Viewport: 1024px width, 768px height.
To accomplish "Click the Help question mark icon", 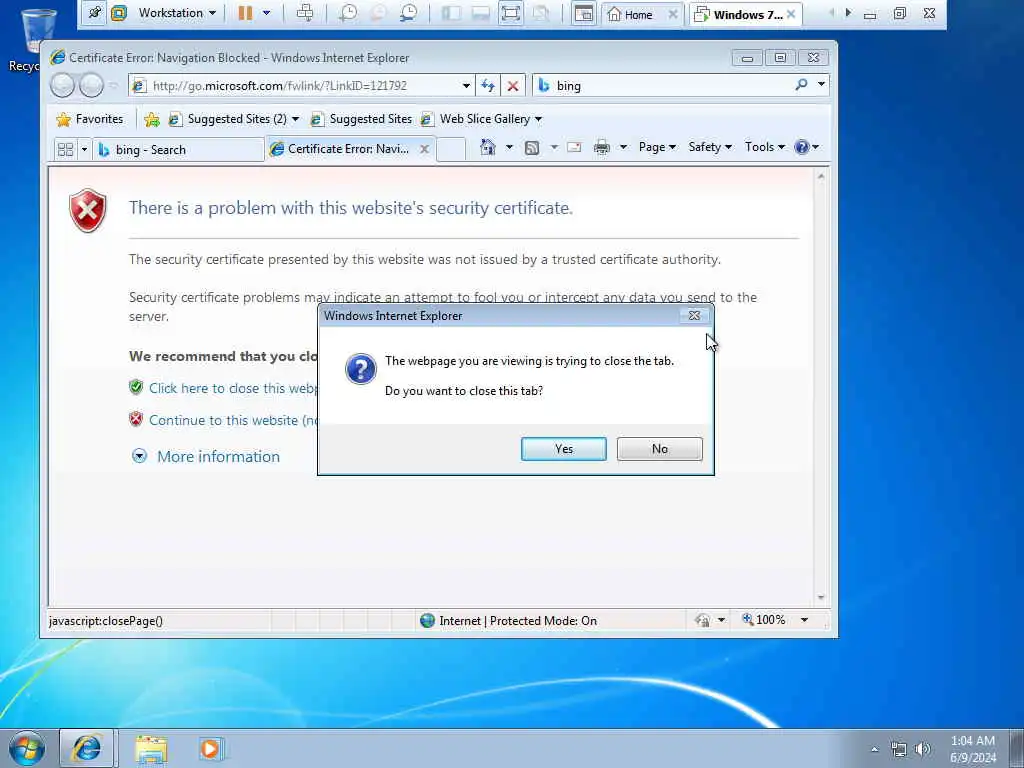I will pyautogui.click(x=802, y=147).
